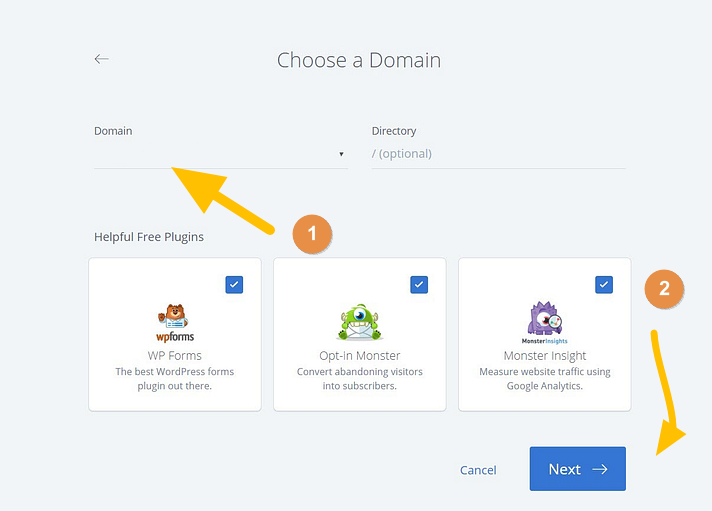The image size is (712, 511).
Task: Click the 'Directory' field label
Action: coord(394,131)
